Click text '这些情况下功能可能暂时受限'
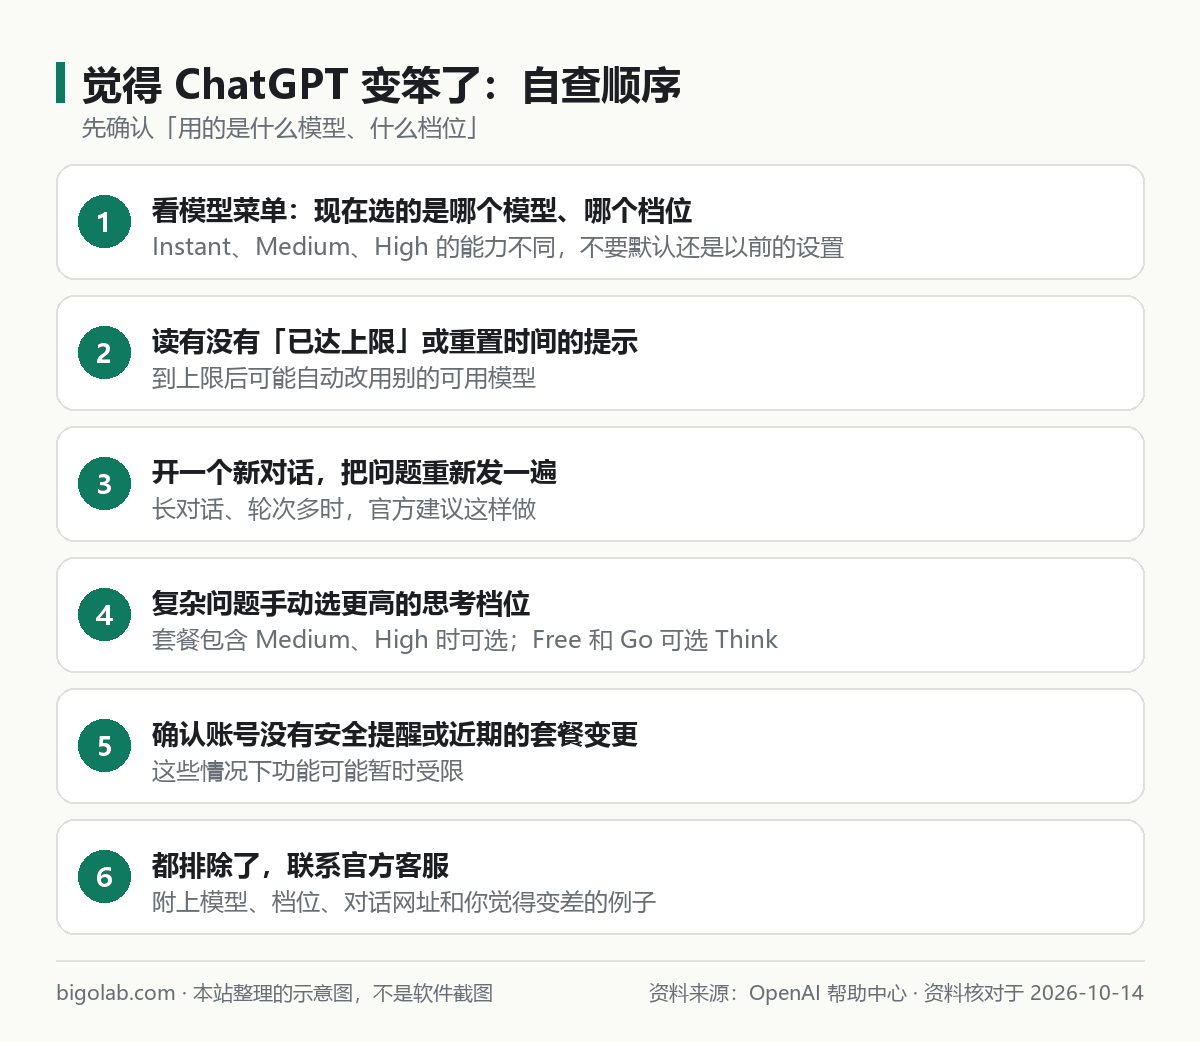Screen dimensions: 1200x1042 click(308, 771)
